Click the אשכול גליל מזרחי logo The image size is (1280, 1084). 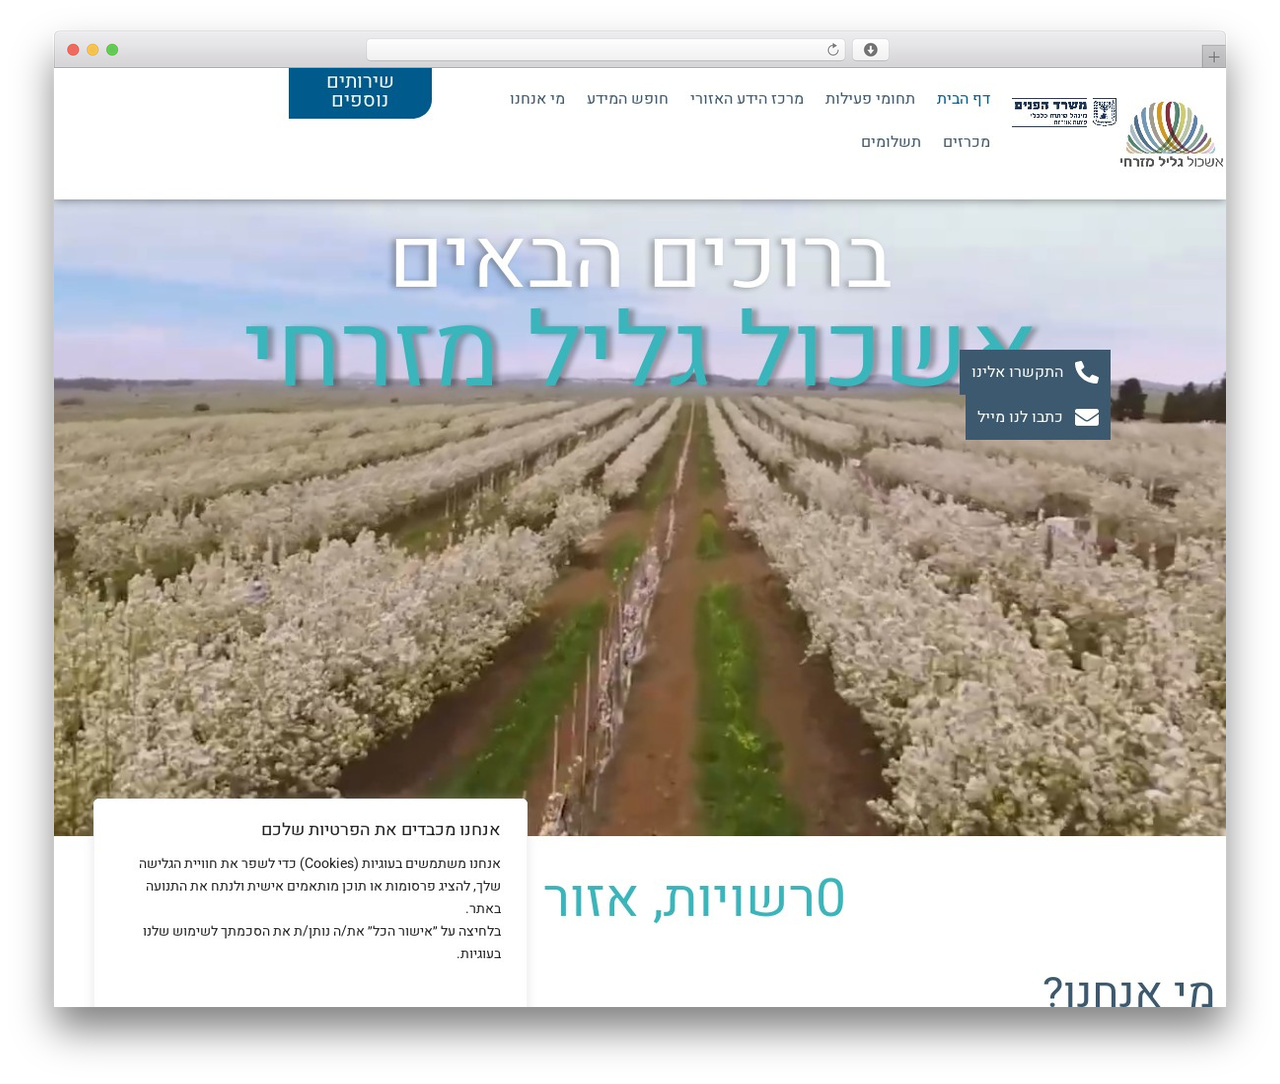tap(1171, 134)
